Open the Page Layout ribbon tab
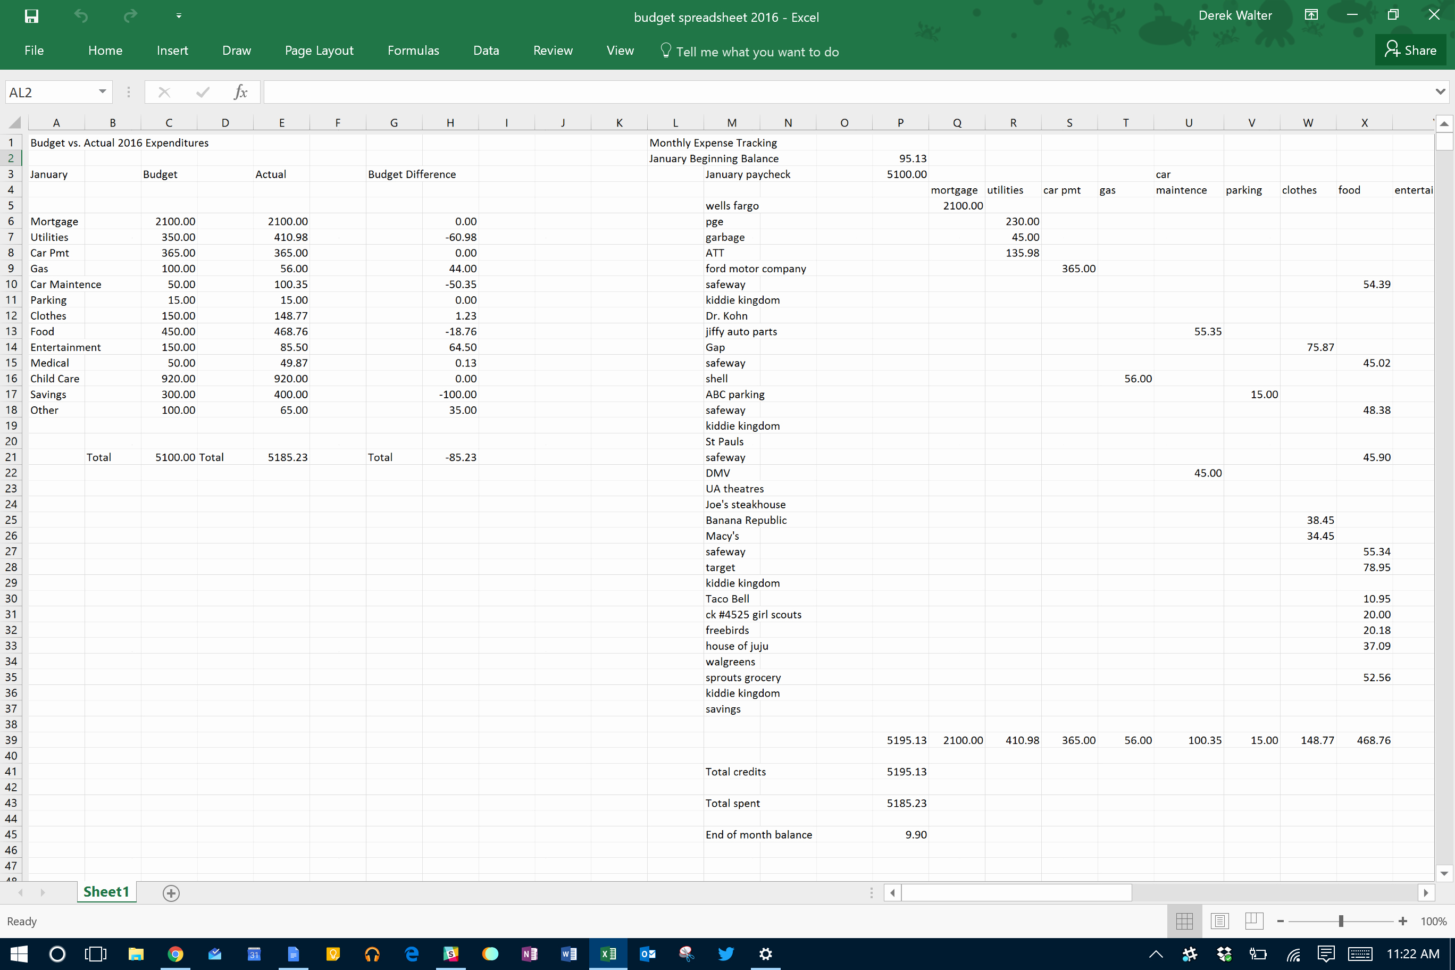The height and width of the screenshot is (970, 1455). point(319,51)
